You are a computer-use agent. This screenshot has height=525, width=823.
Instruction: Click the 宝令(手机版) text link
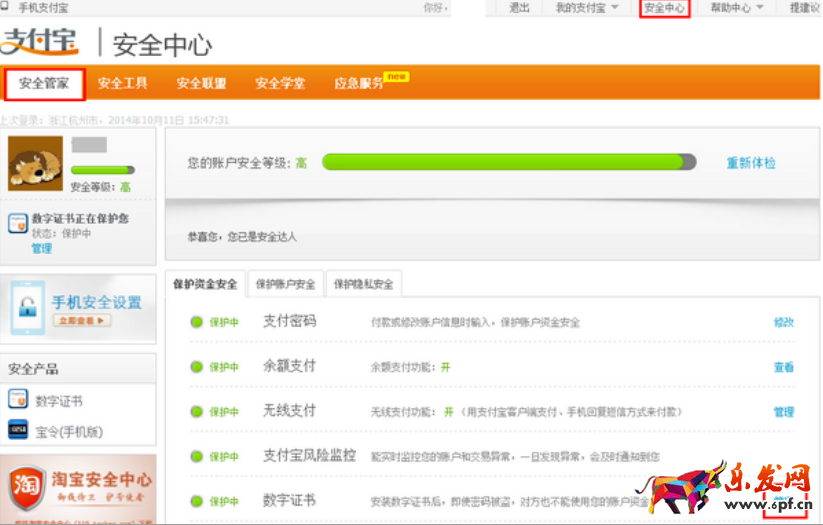click(69, 432)
